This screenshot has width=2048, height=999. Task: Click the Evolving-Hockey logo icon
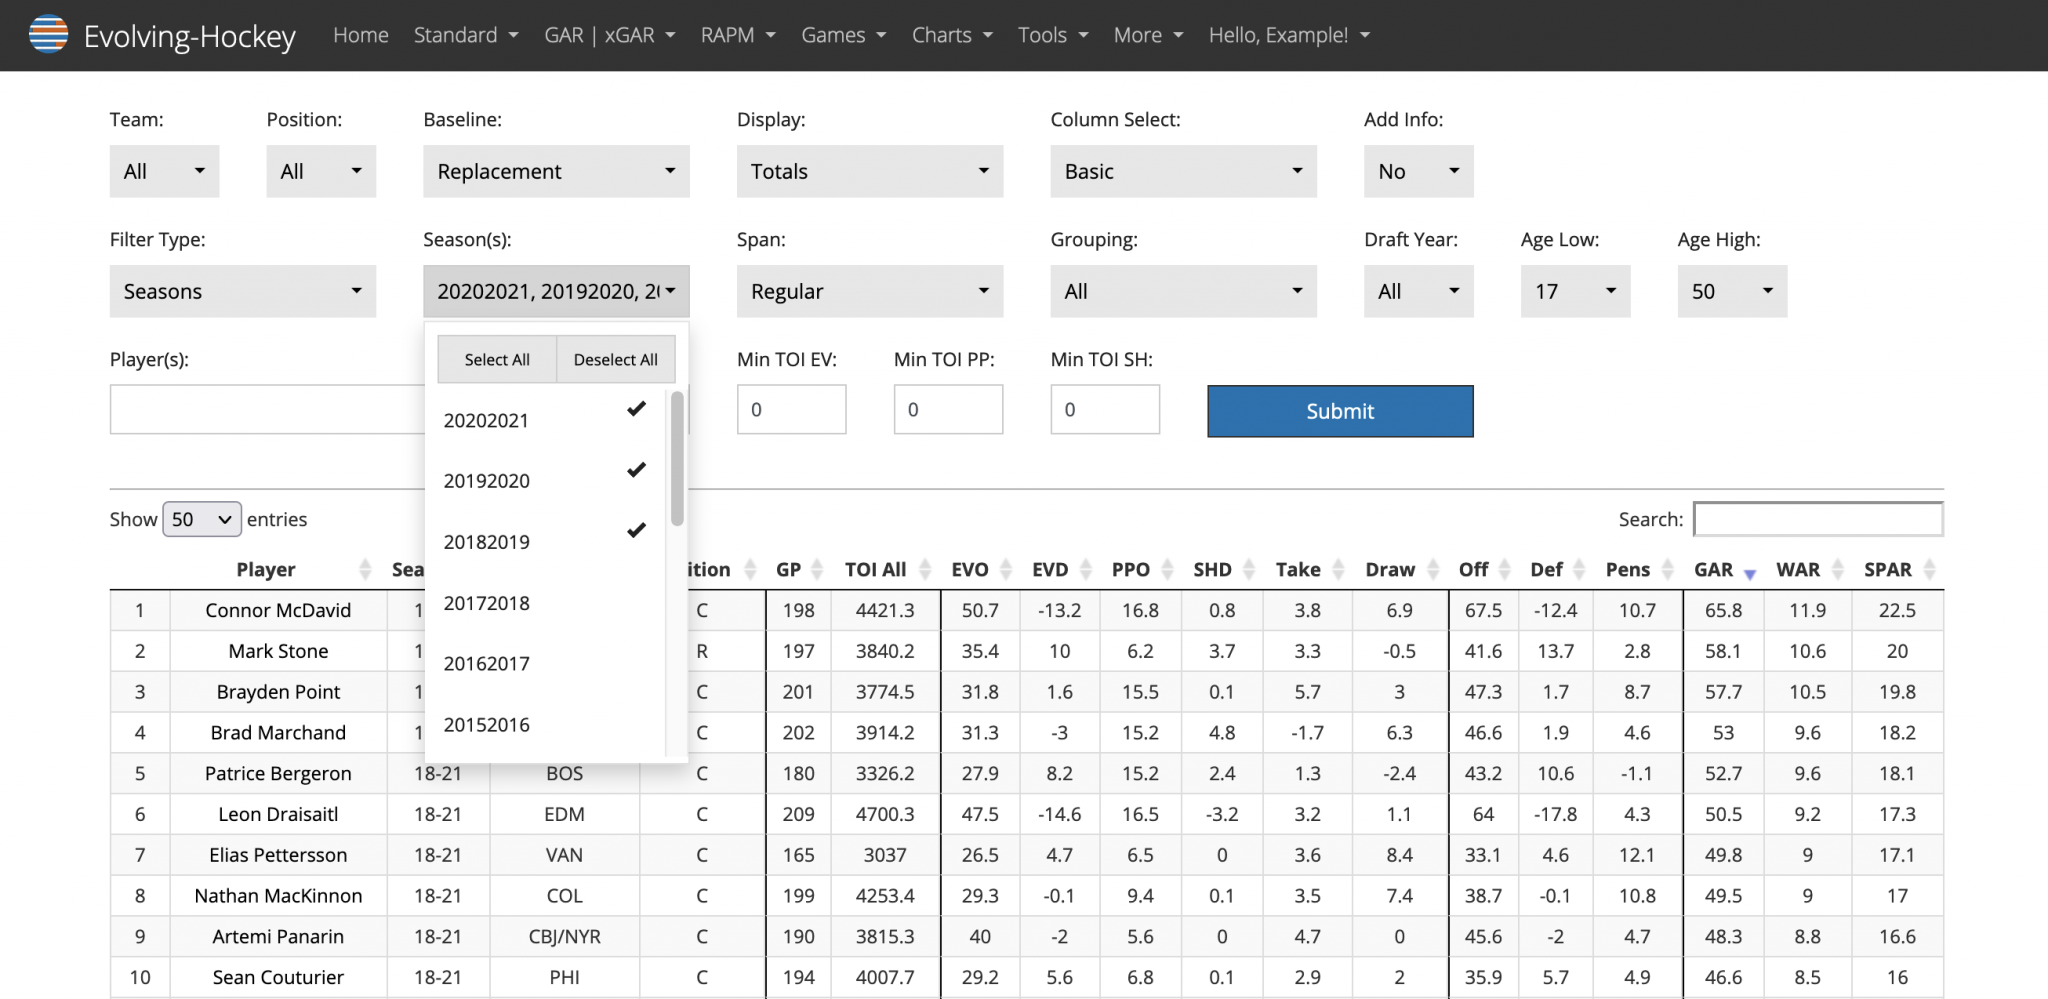(48, 35)
